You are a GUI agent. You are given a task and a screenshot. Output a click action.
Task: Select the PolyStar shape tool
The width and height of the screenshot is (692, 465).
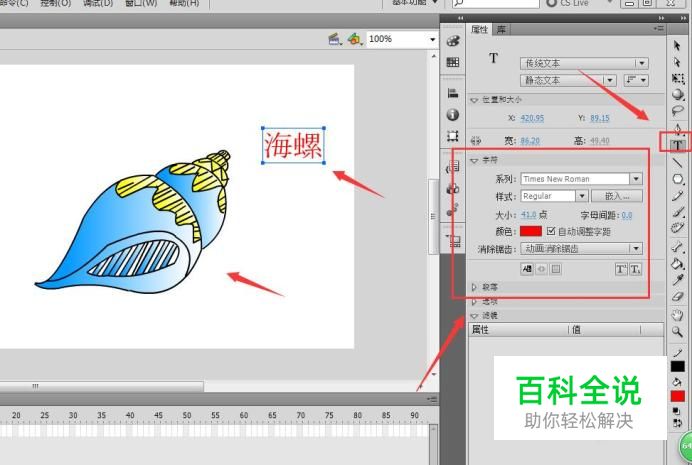pos(677,179)
